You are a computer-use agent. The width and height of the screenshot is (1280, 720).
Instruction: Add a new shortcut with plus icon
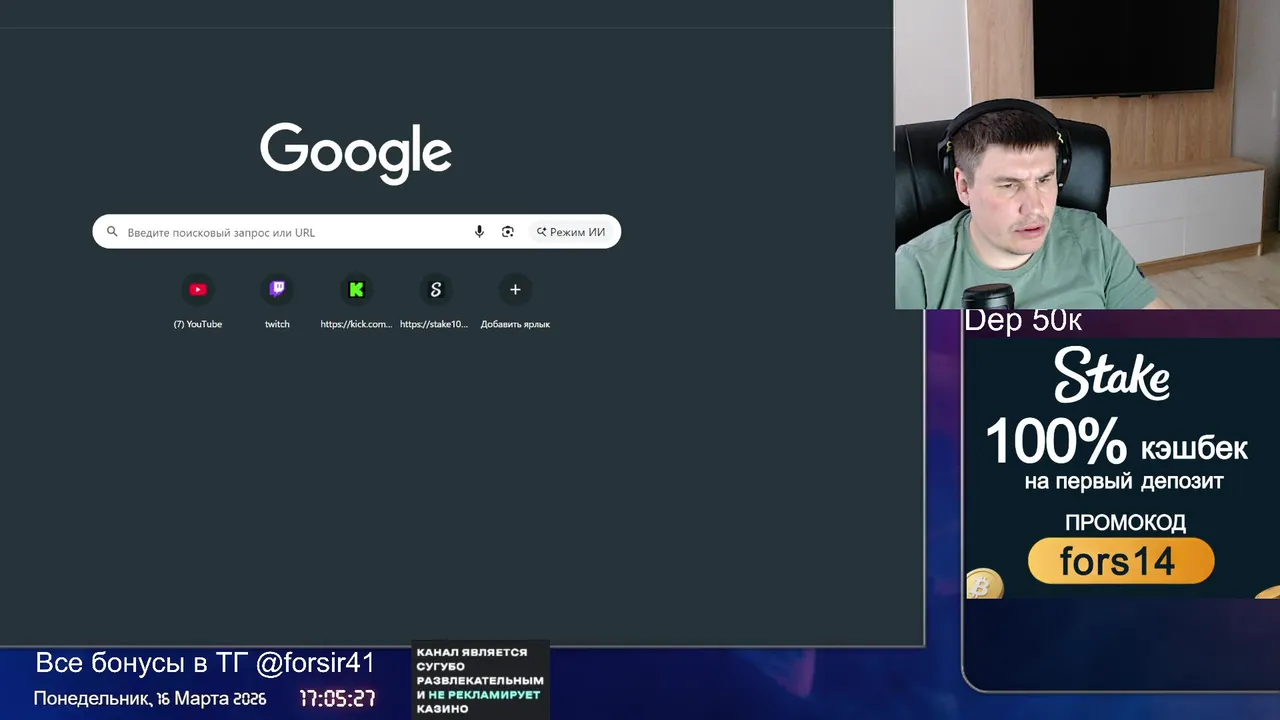[515, 290]
